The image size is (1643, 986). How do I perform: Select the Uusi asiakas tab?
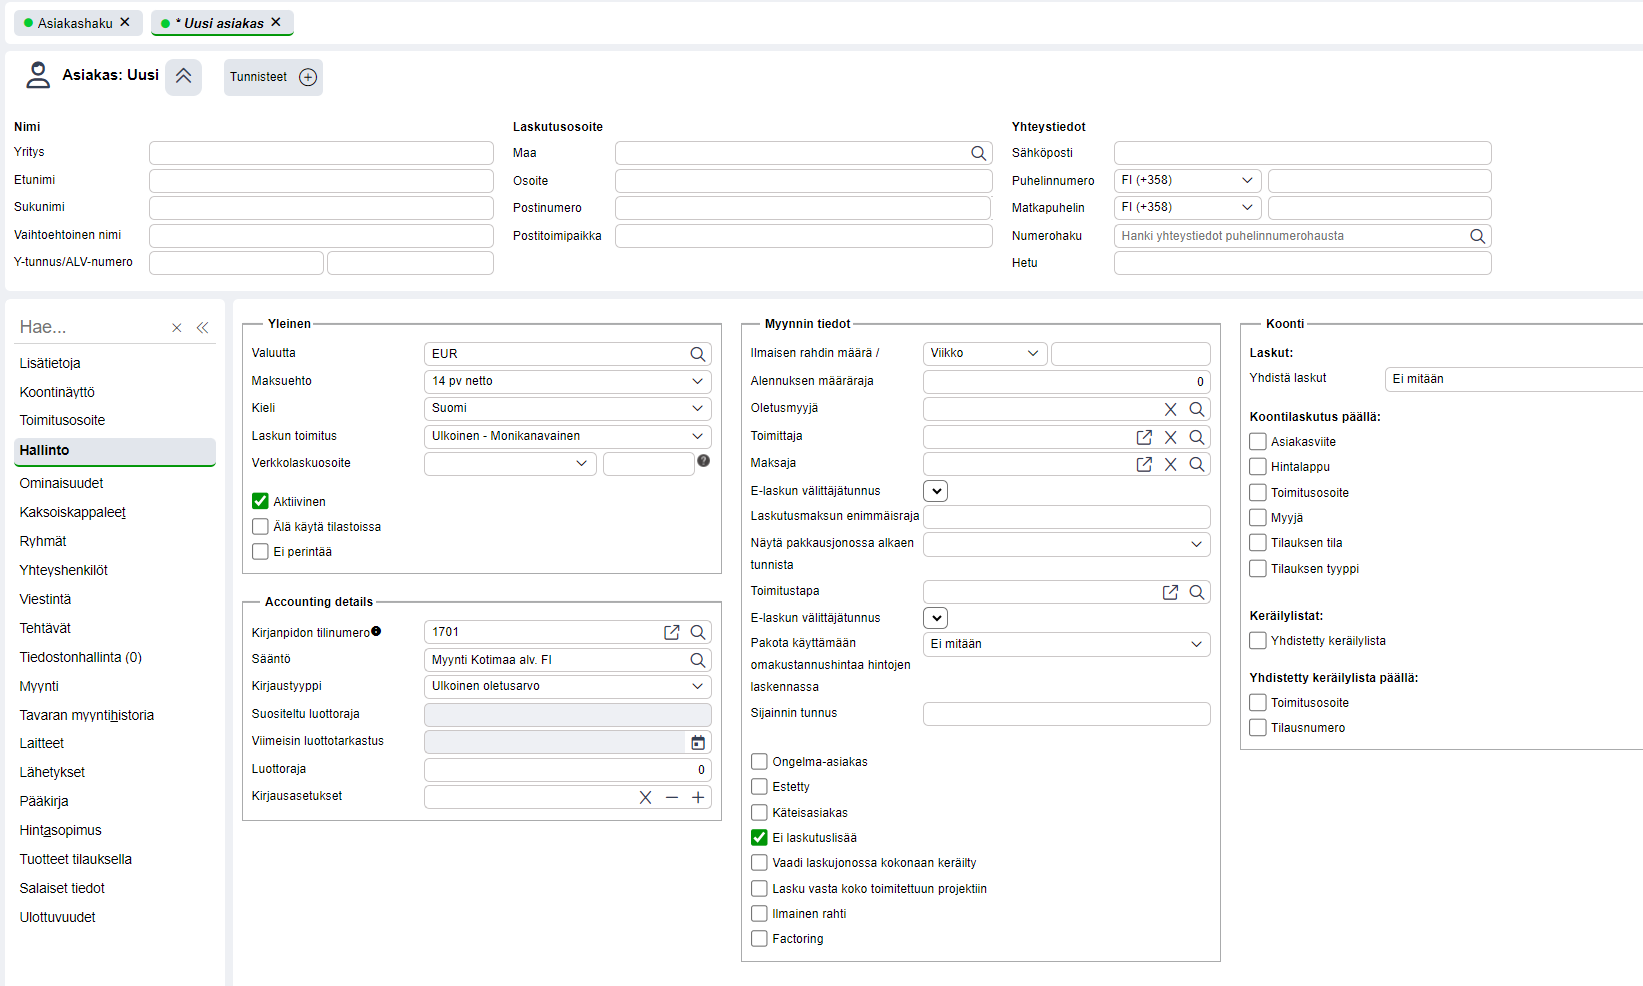coord(222,23)
